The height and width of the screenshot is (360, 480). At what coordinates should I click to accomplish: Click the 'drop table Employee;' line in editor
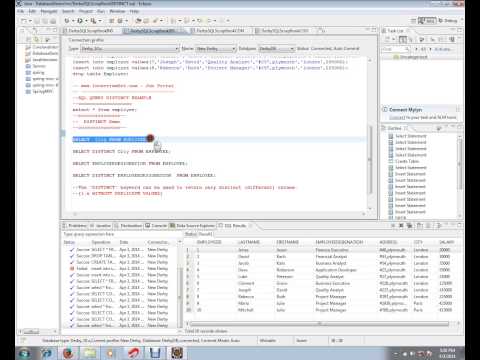tap(100, 74)
